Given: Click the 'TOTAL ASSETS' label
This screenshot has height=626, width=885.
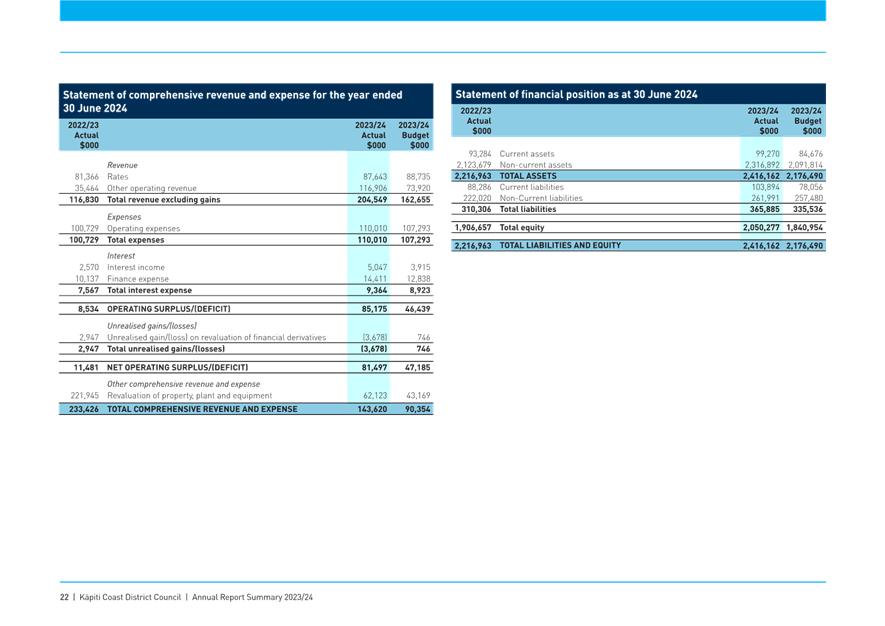Looking at the screenshot, I should pyautogui.click(x=528, y=176).
